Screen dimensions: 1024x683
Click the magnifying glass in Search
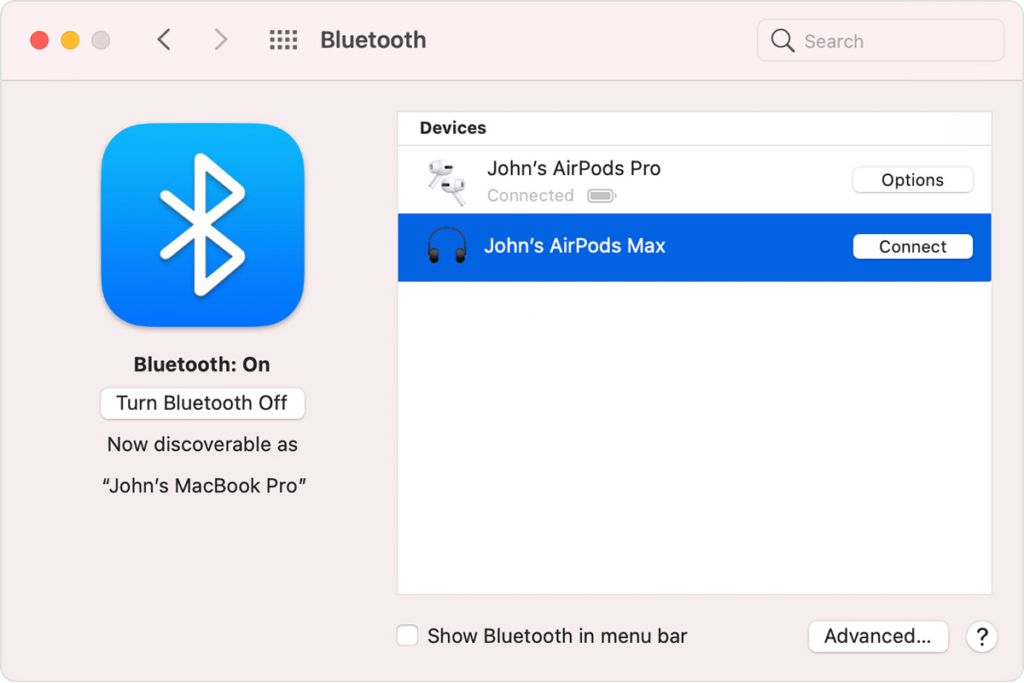783,41
